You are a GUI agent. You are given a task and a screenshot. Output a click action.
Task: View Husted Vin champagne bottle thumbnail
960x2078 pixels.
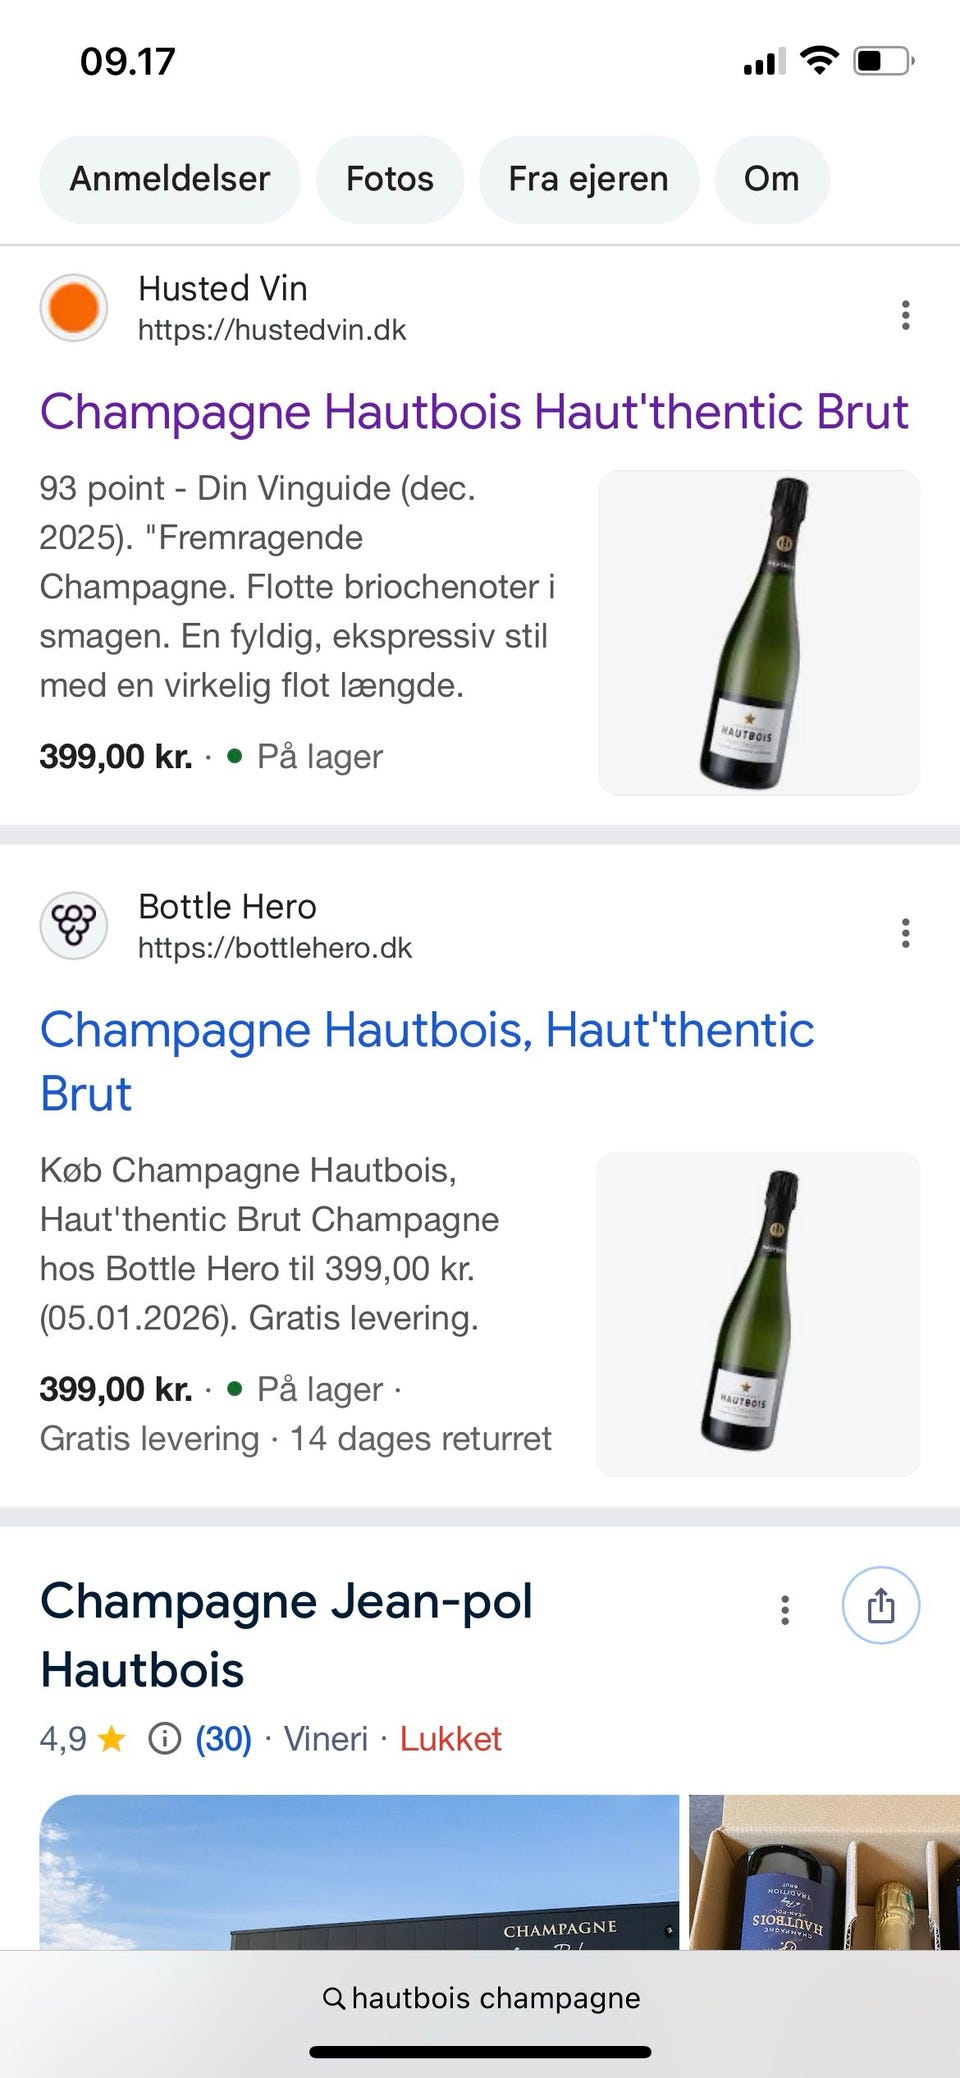(x=758, y=632)
